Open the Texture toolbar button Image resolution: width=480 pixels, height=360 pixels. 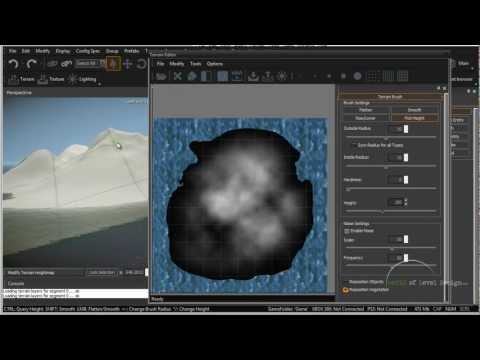(x=51, y=79)
